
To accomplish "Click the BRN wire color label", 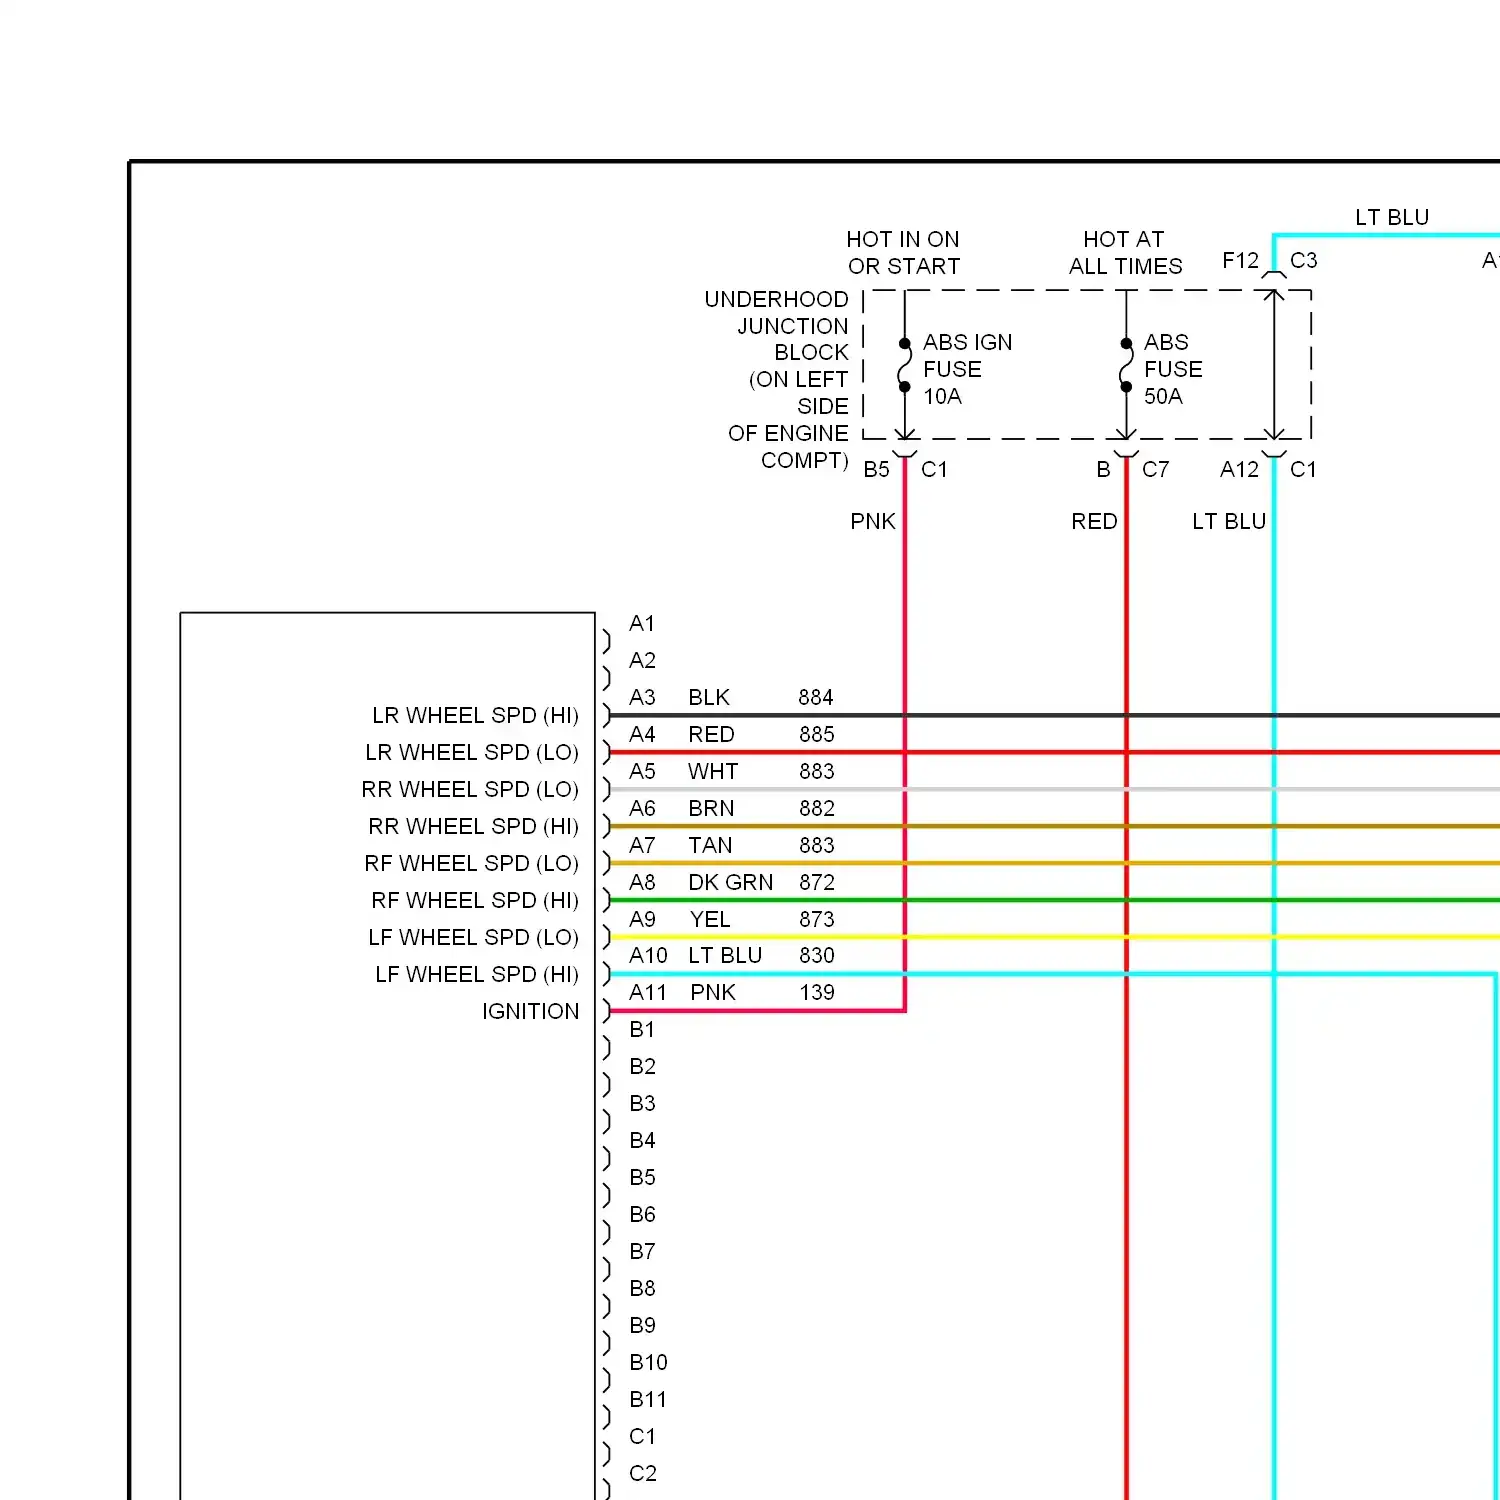I will [x=711, y=809].
